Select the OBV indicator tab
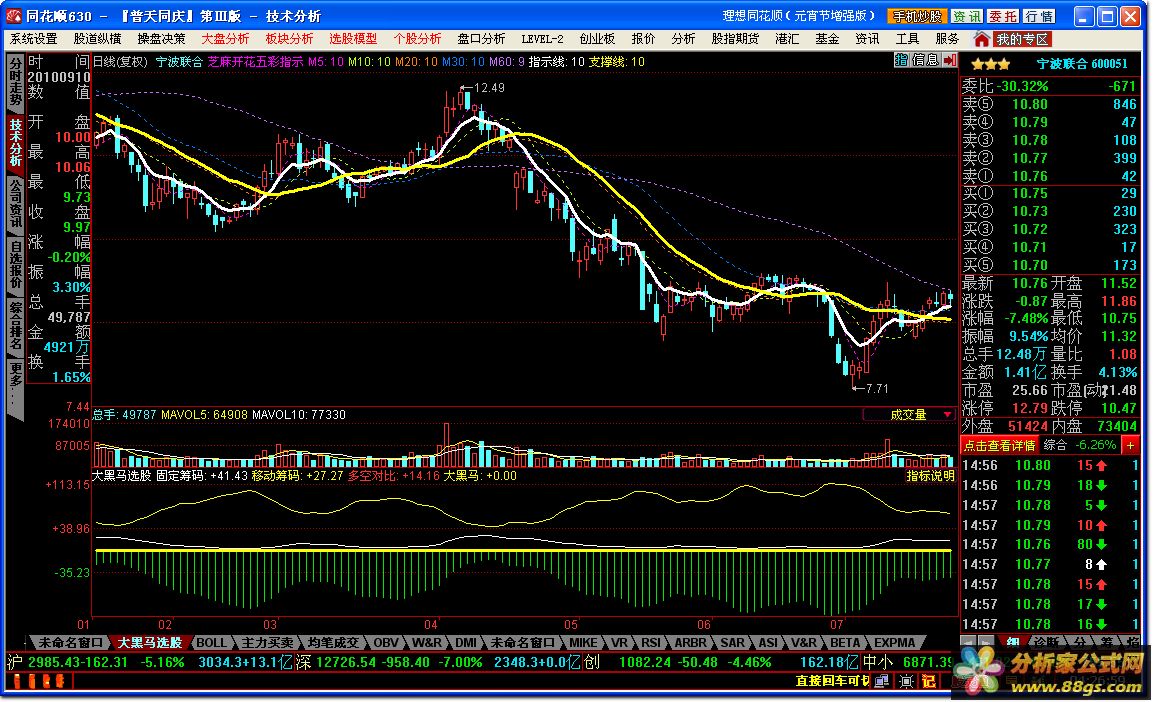The image size is (1153, 702). 386,642
